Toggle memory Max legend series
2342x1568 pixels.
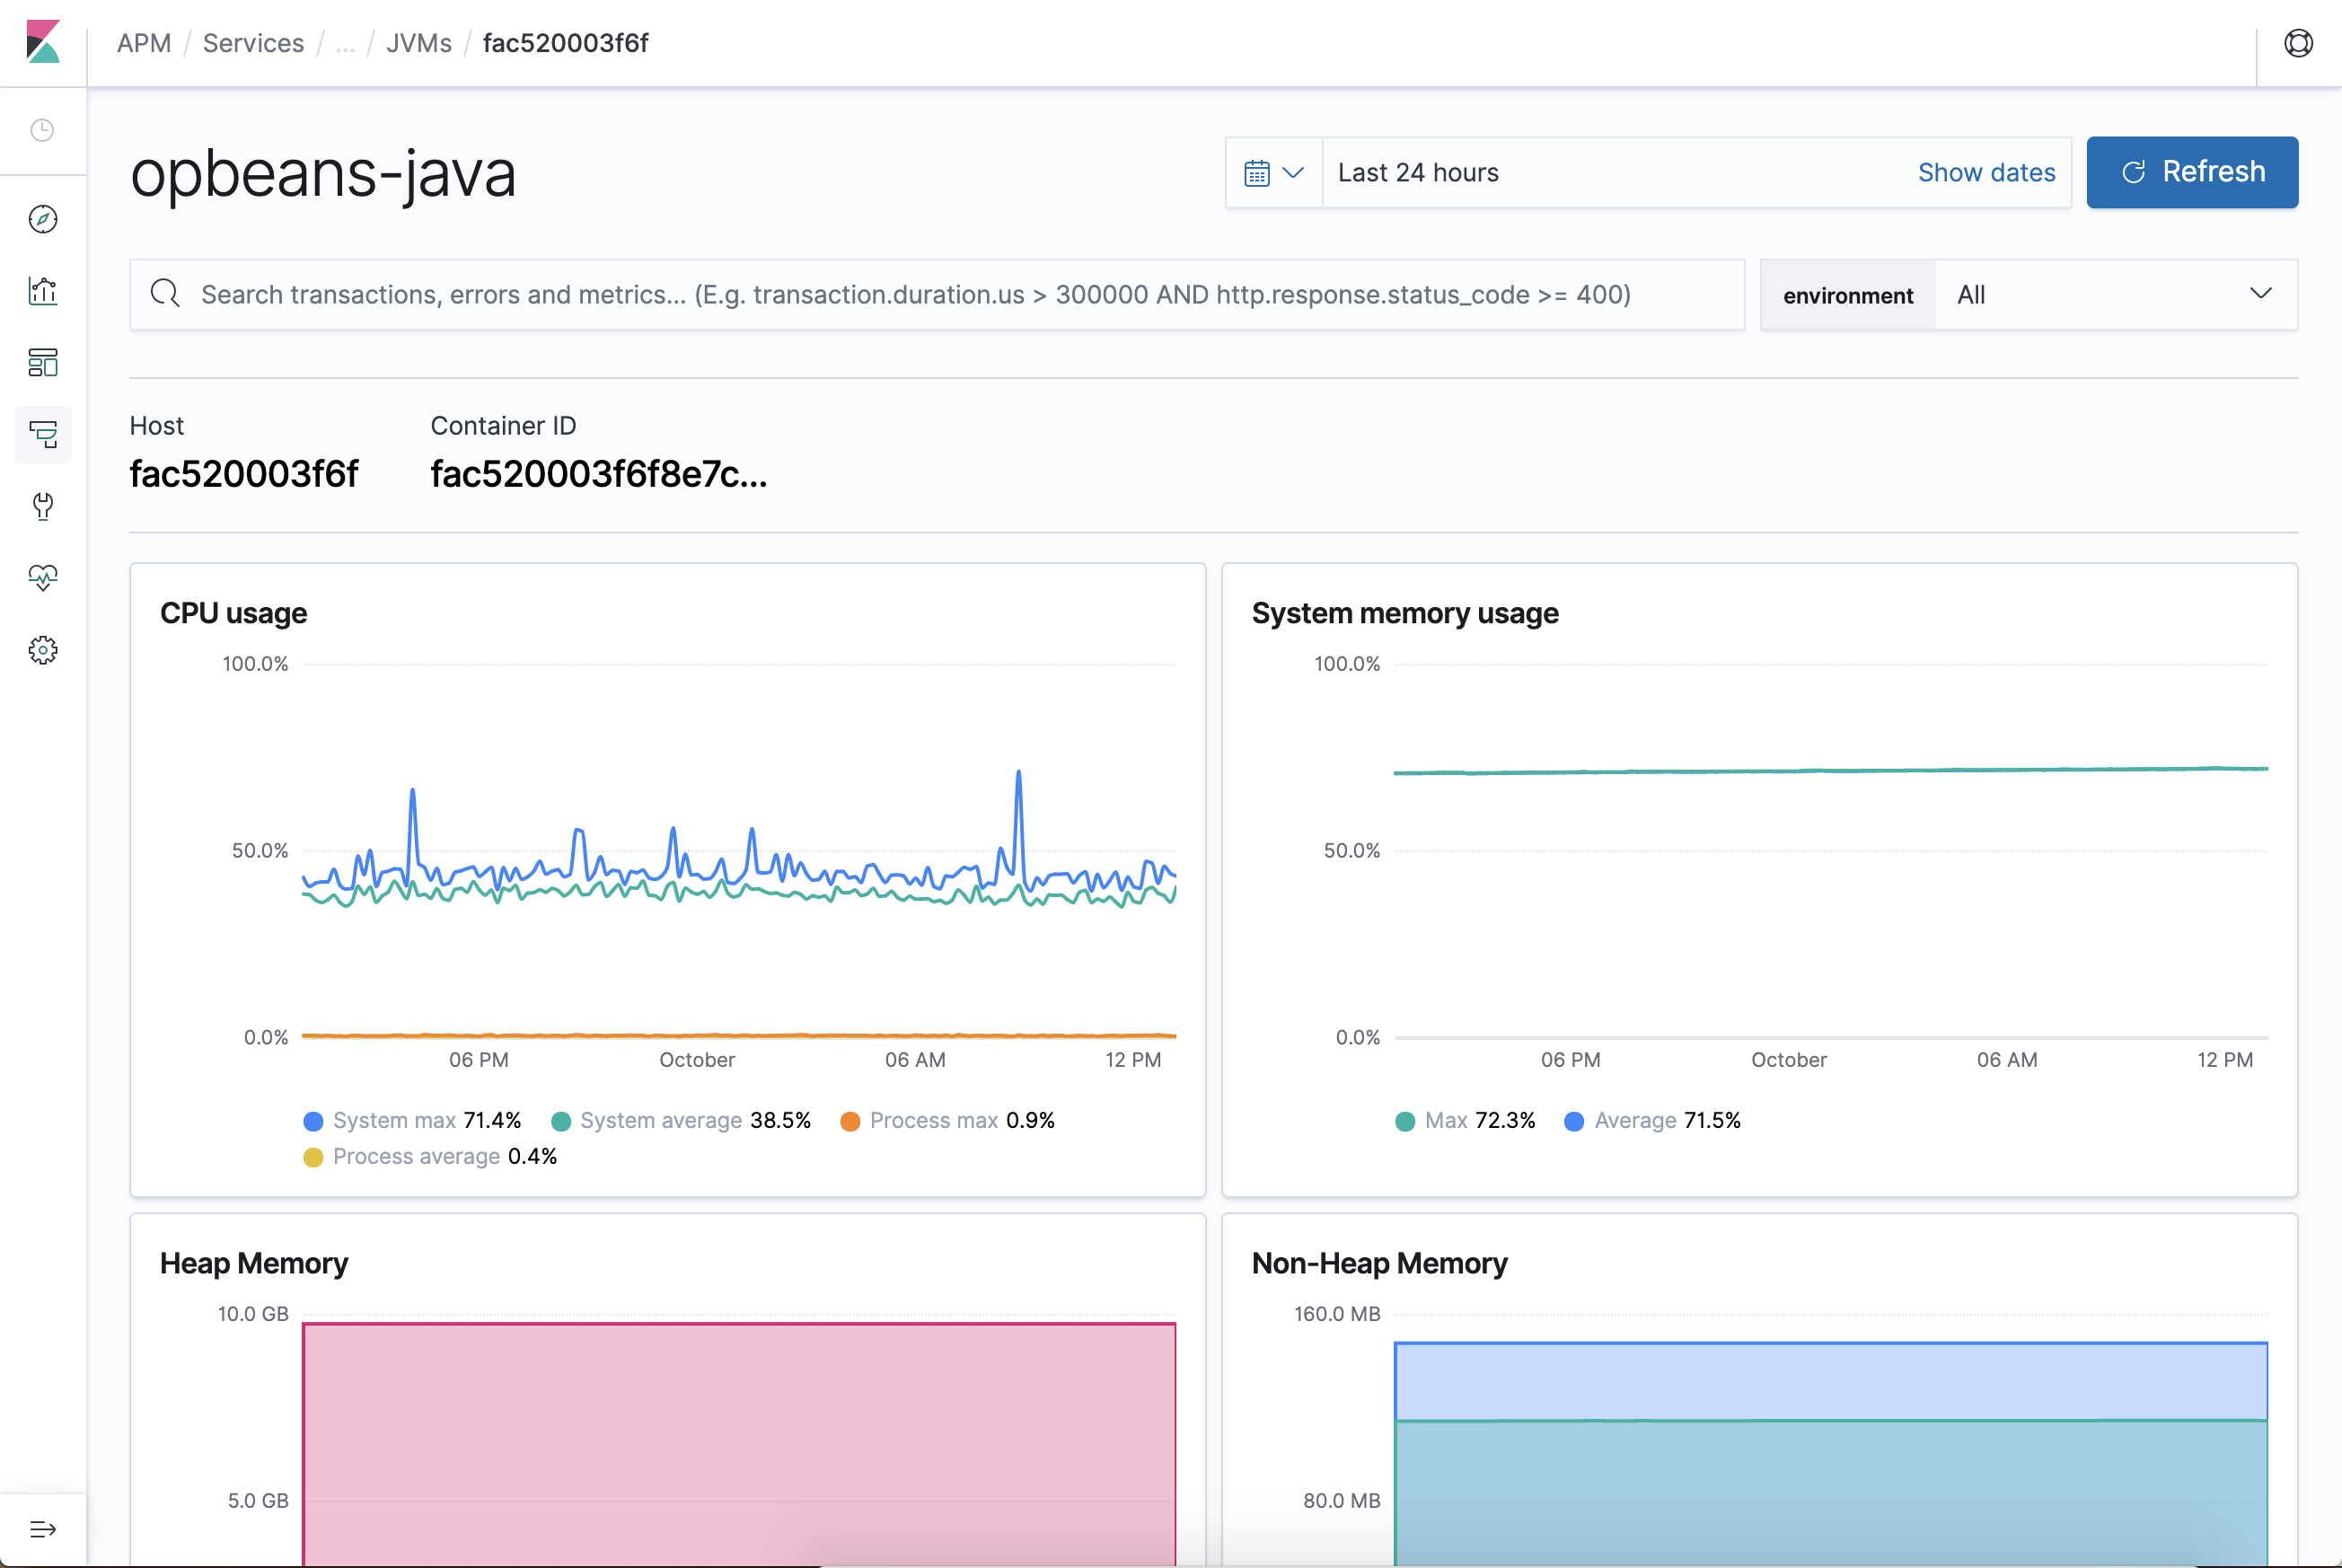point(1465,1120)
